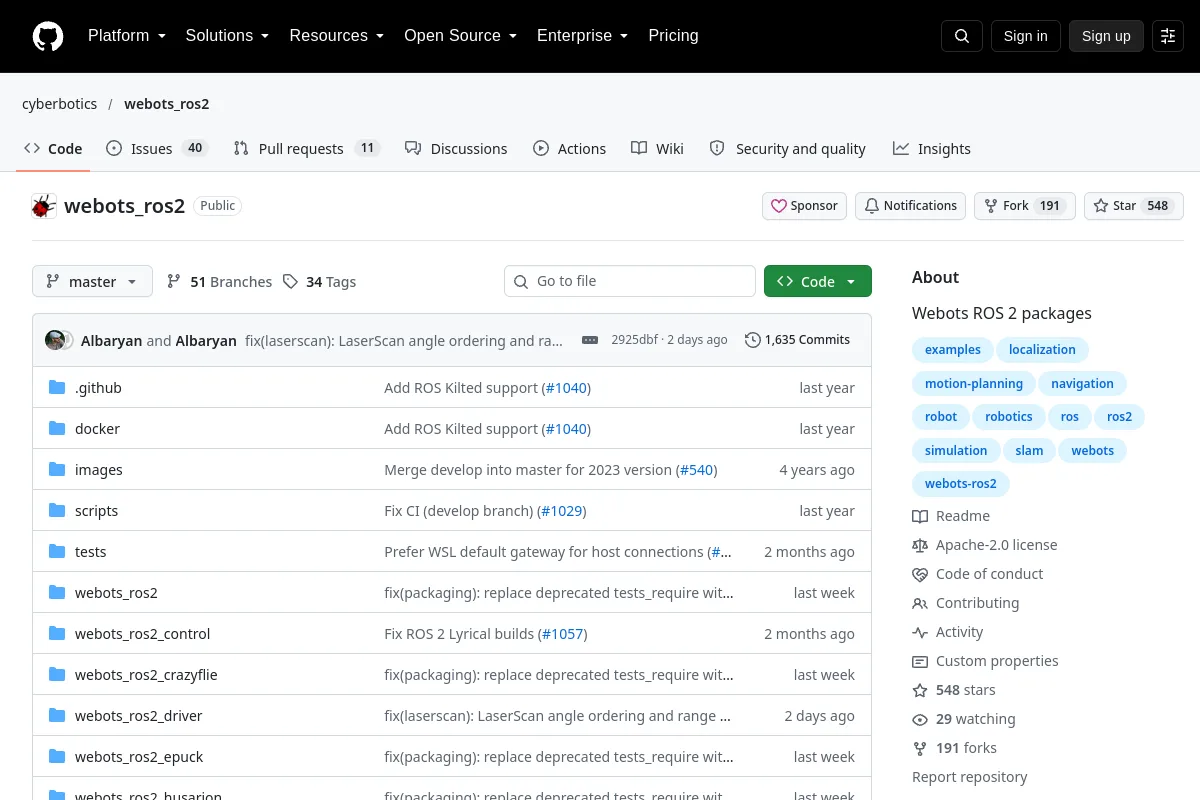Image resolution: width=1200 pixels, height=800 pixels.
Task: Switch to the Wiki tab
Action: 657,149
